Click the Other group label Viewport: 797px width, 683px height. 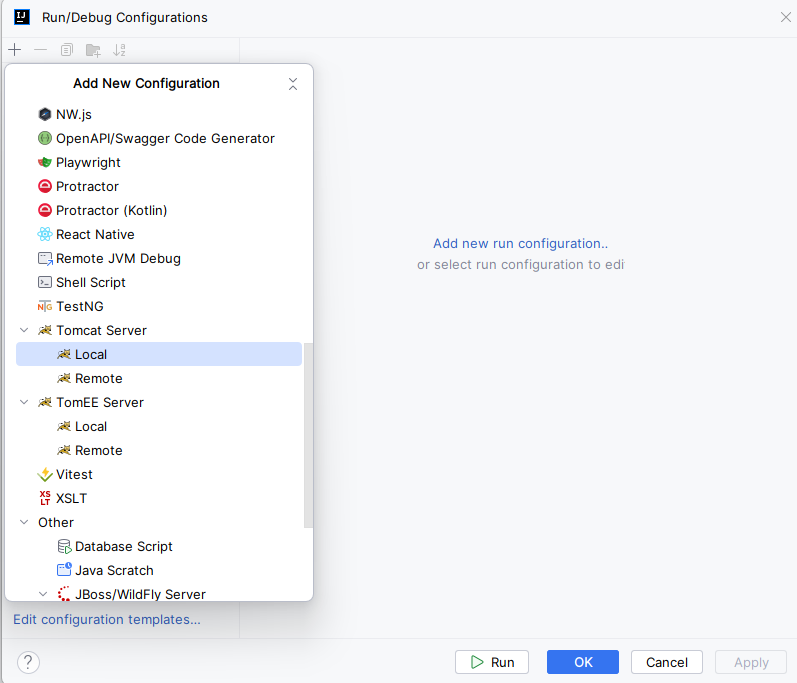tap(56, 522)
